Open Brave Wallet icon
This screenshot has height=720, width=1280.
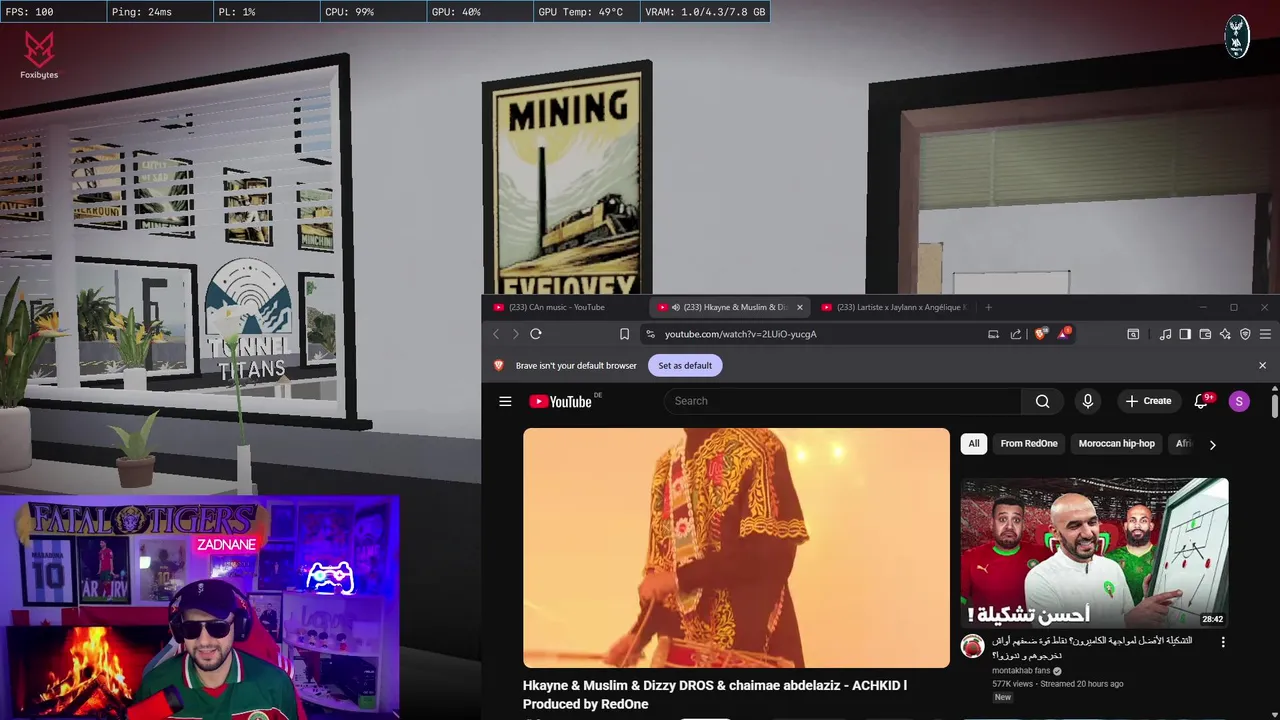[1205, 334]
